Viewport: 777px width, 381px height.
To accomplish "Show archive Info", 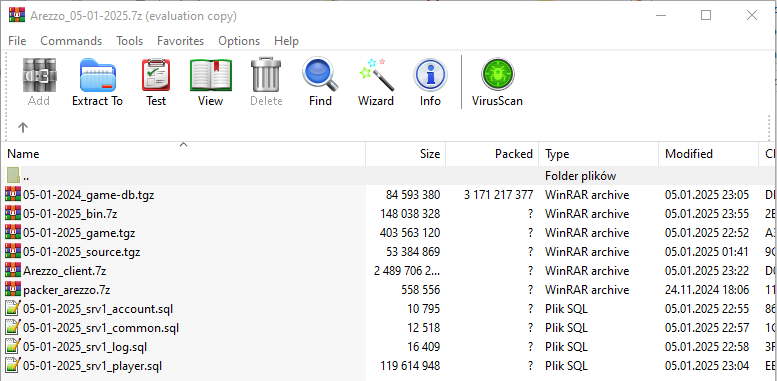I will pyautogui.click(x=430, y=75).
